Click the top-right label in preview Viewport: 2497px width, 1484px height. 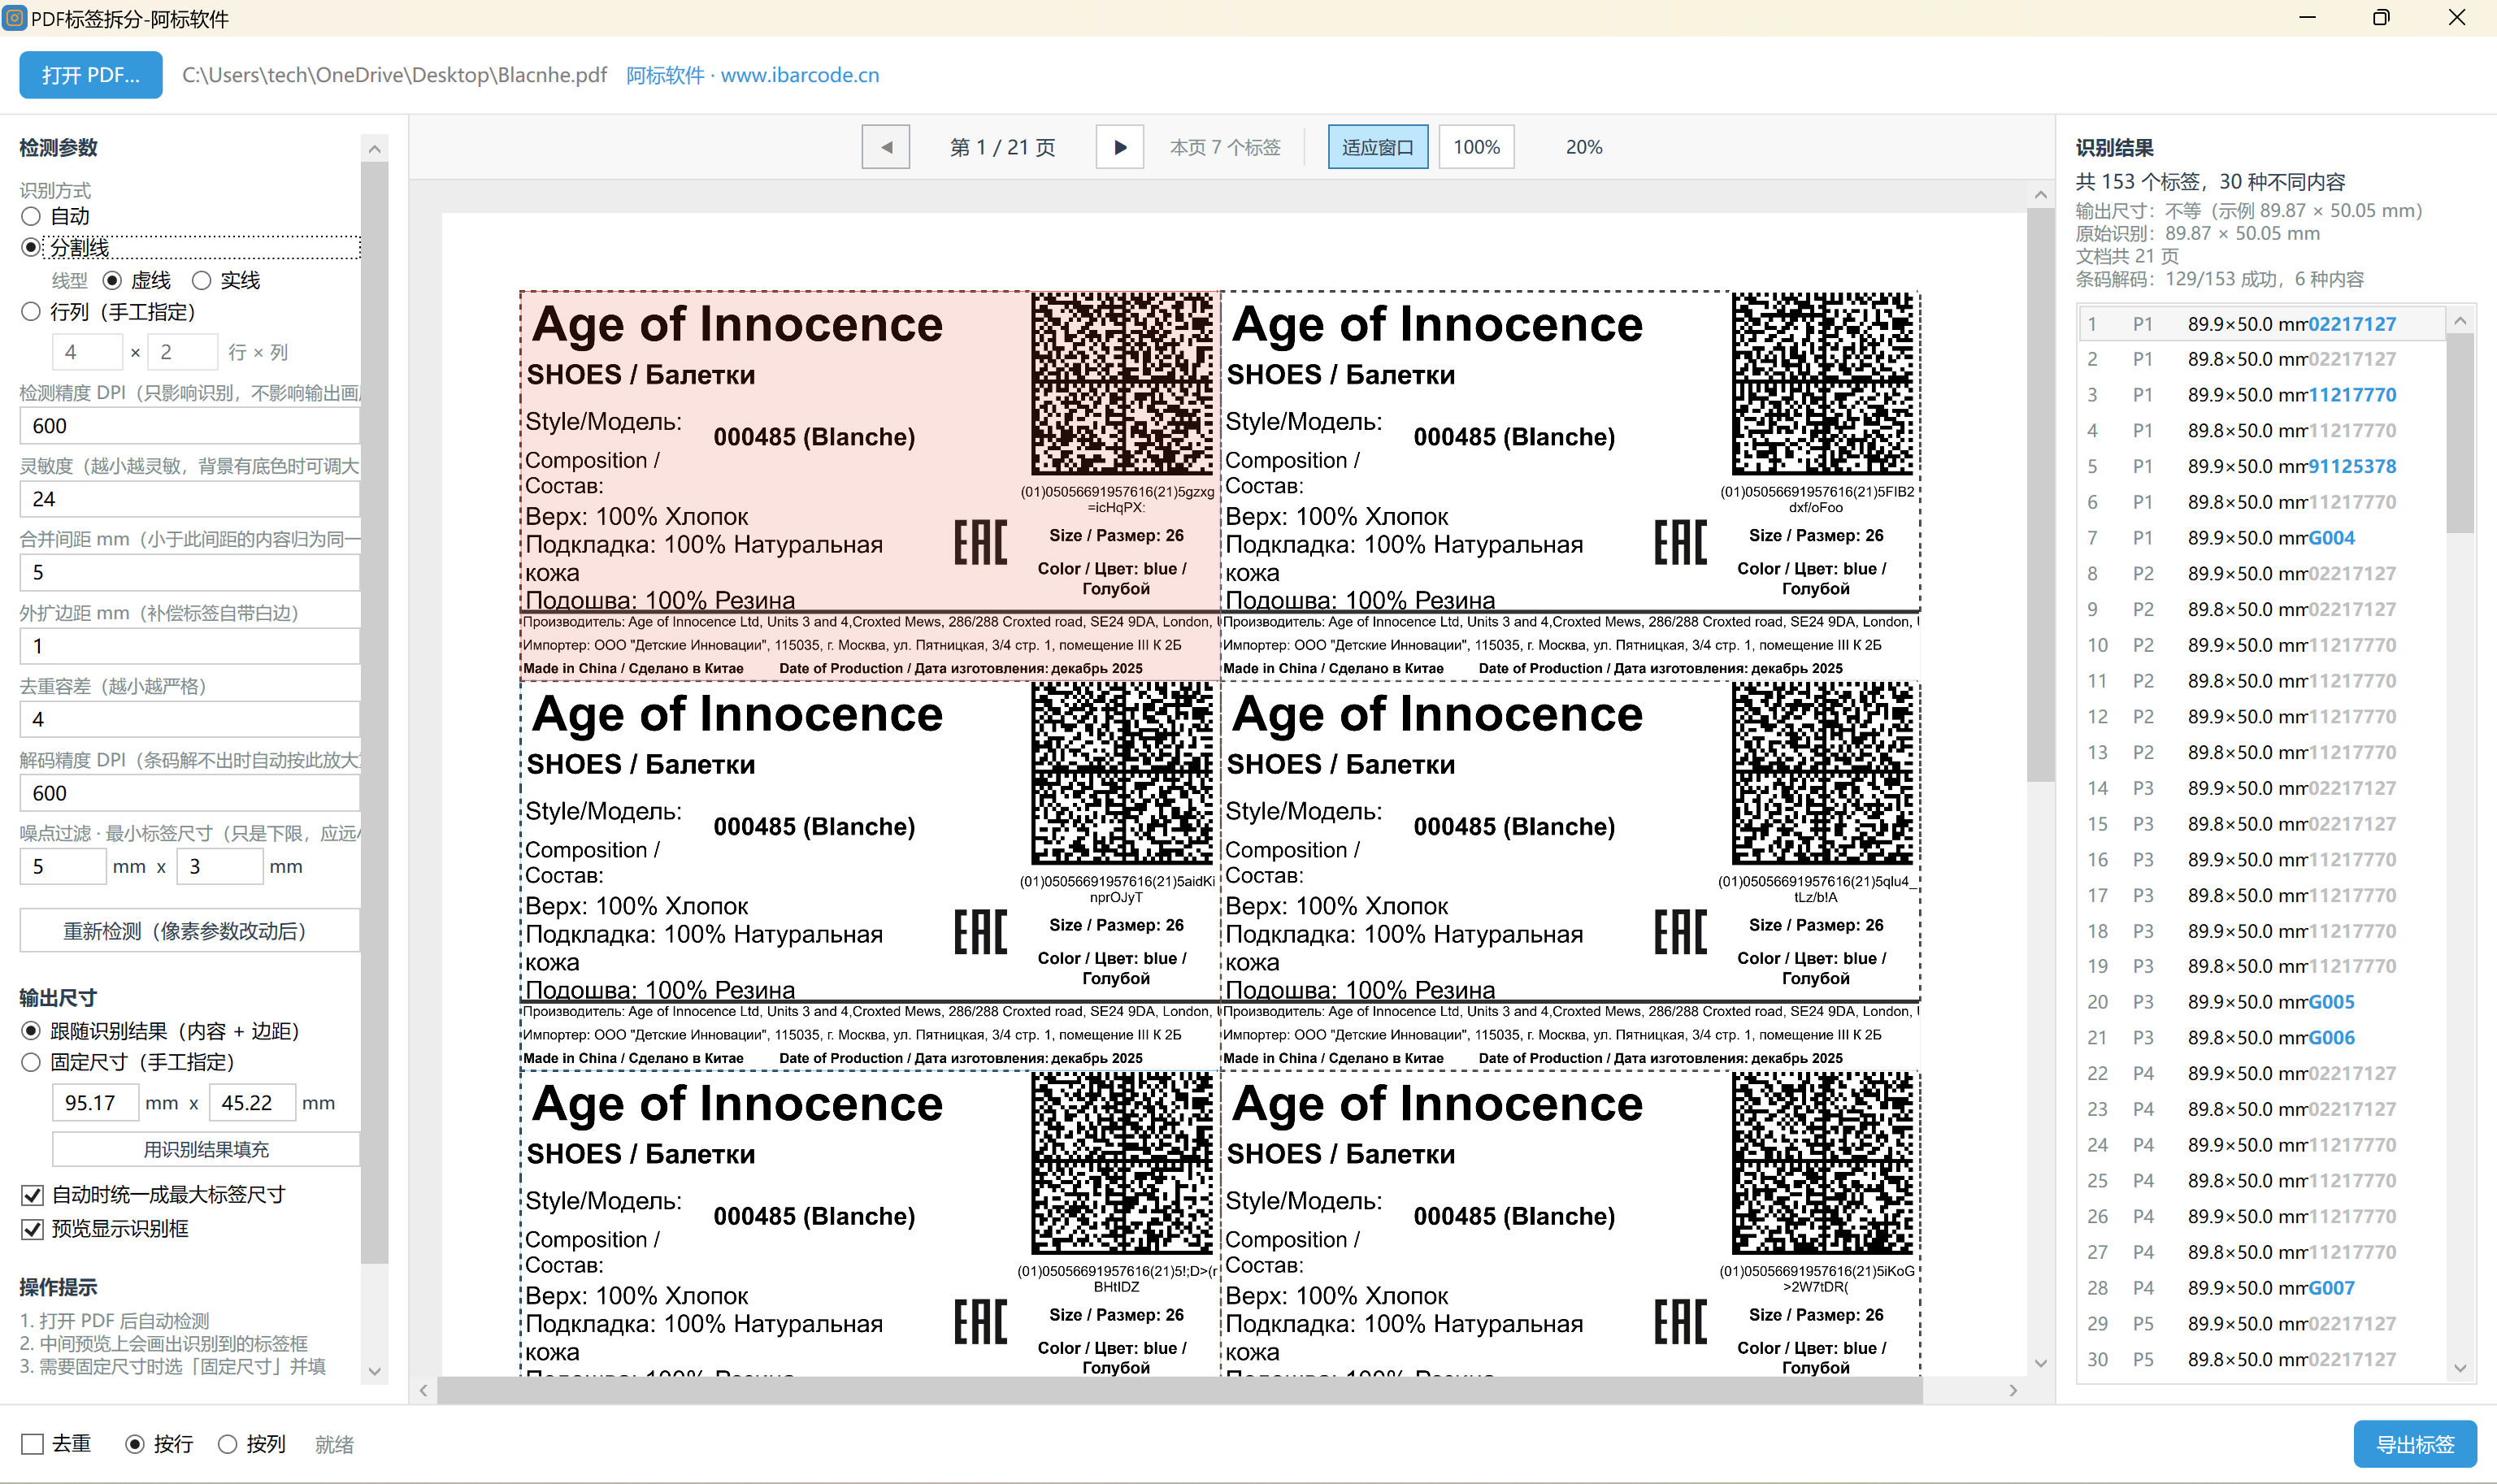[1570, 486]
